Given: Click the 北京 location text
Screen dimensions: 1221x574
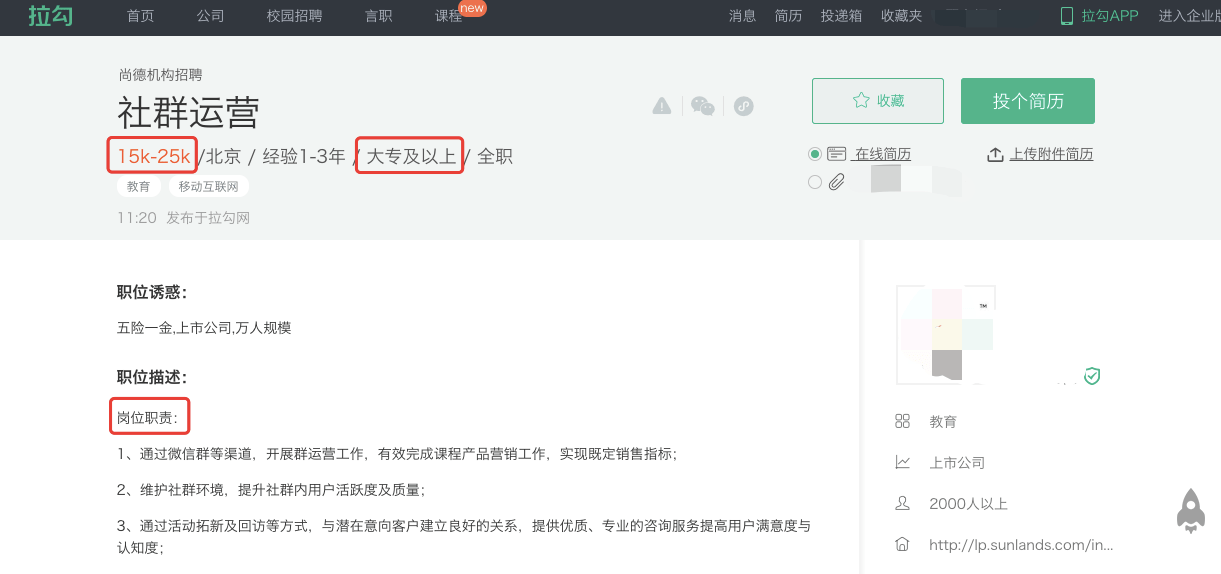Looking at the screenshot, I should 224,156.
